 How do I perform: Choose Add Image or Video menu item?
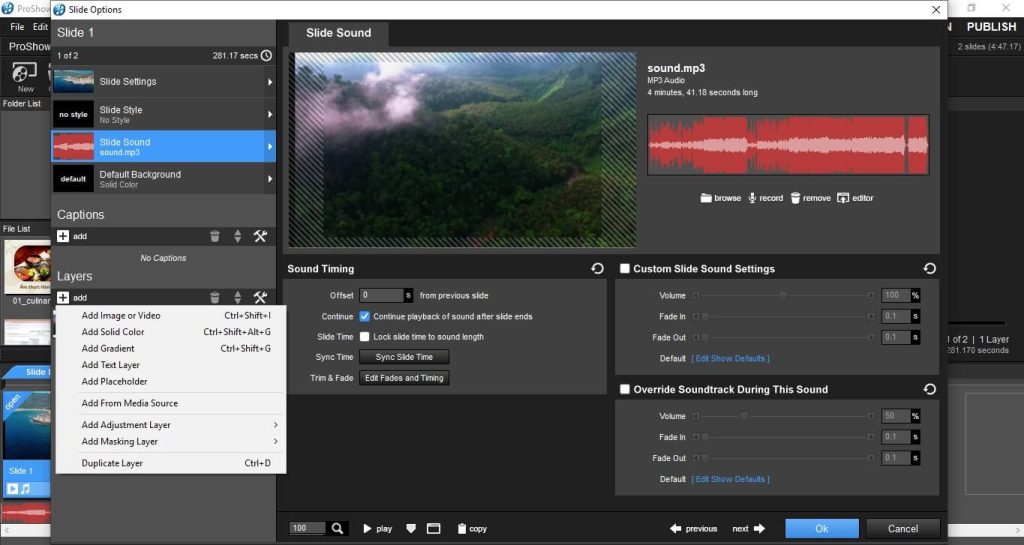(121, 316)
